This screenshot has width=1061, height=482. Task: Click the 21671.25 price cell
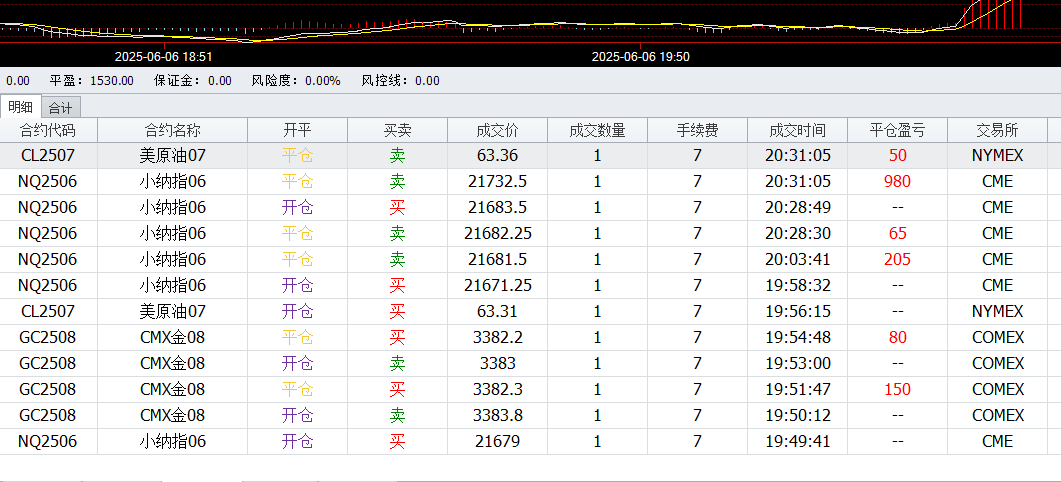point(497,285)
